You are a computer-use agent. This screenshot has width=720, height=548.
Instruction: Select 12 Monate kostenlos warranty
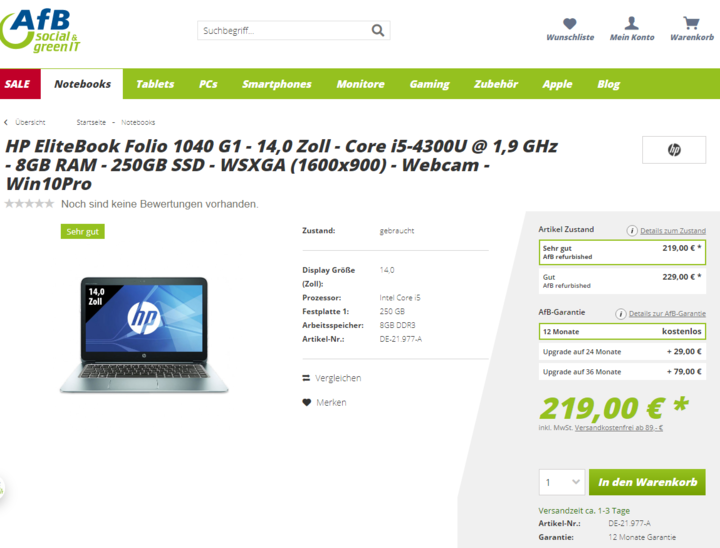pyautogui.click(x=622, y=331)
